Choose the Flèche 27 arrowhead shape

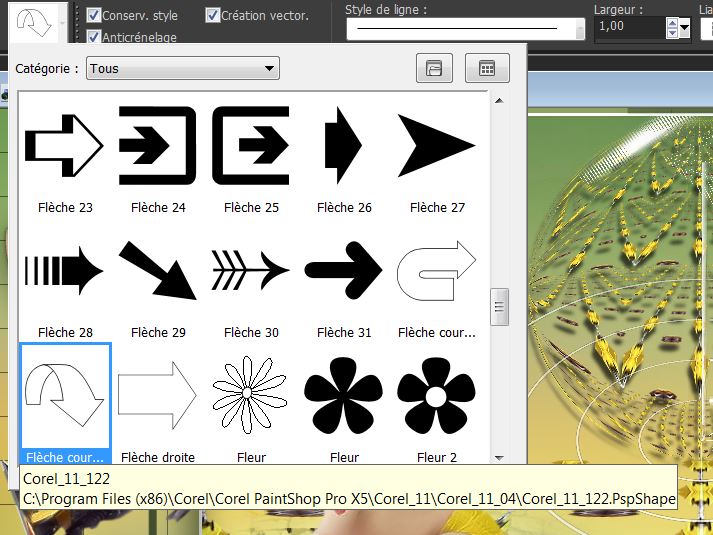(437, 145)
